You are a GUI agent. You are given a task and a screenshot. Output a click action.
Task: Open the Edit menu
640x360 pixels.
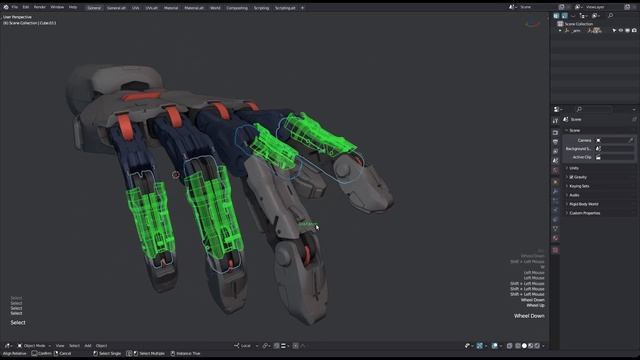pyautogui.click(x=26, y=7)
